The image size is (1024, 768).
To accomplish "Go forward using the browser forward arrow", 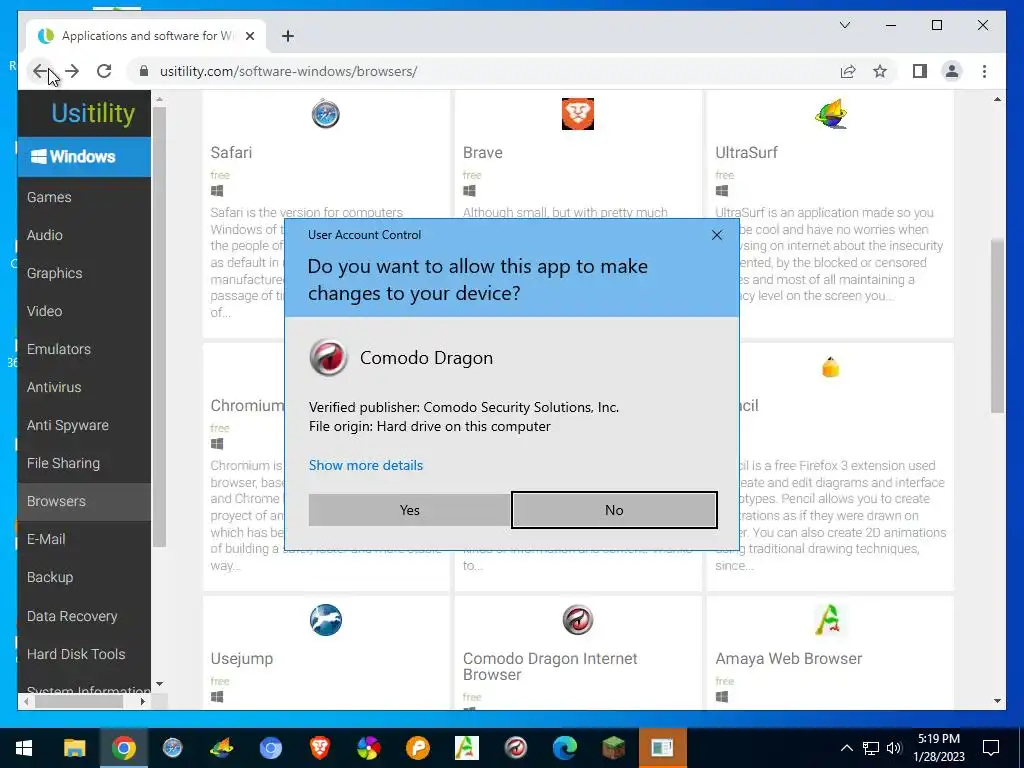I will coord(72,71).
